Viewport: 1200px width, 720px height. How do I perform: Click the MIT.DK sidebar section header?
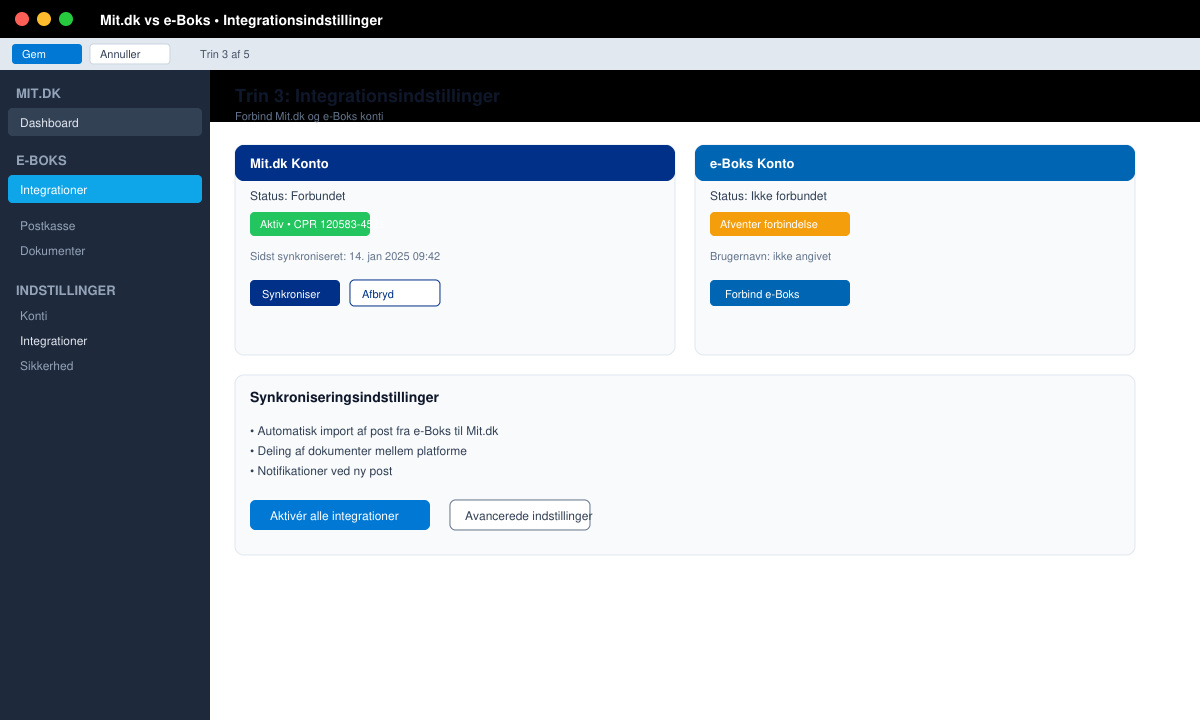38,93
